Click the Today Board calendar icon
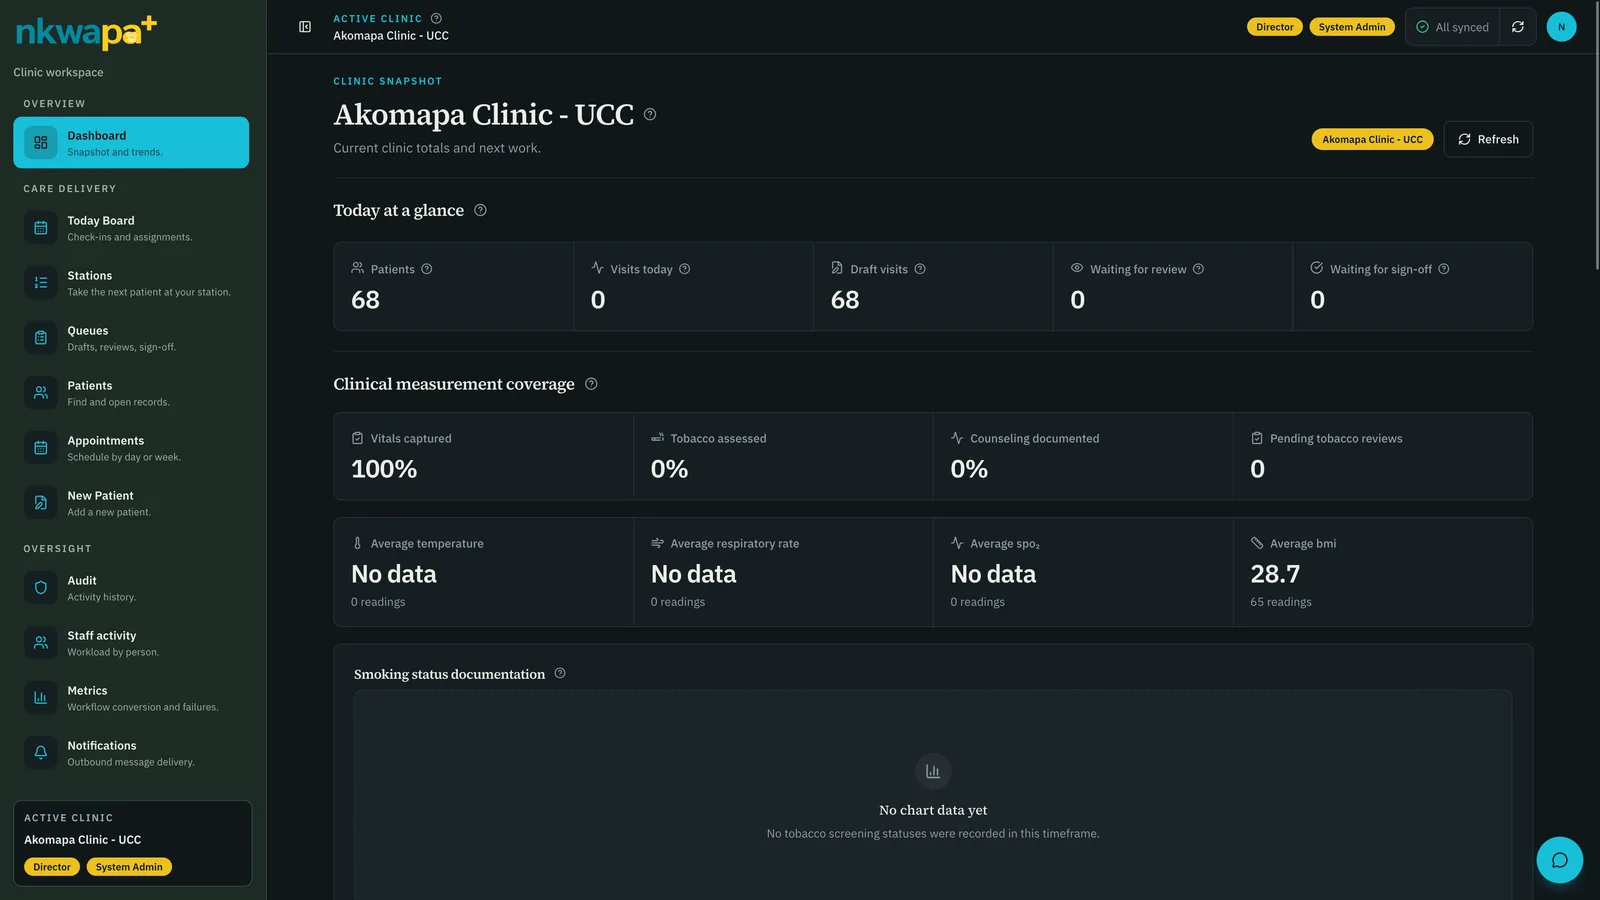The width and height of the screenshot is (1600, 900). (x=41, y=228)
